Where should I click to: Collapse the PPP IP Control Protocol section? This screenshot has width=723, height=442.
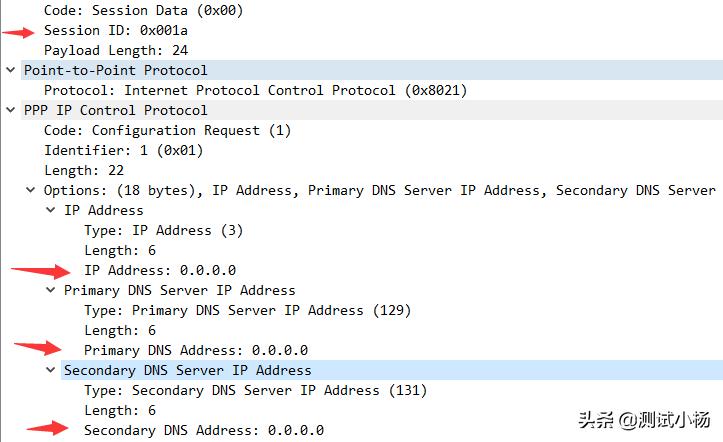pyautogui.click(x=11, y=110)
